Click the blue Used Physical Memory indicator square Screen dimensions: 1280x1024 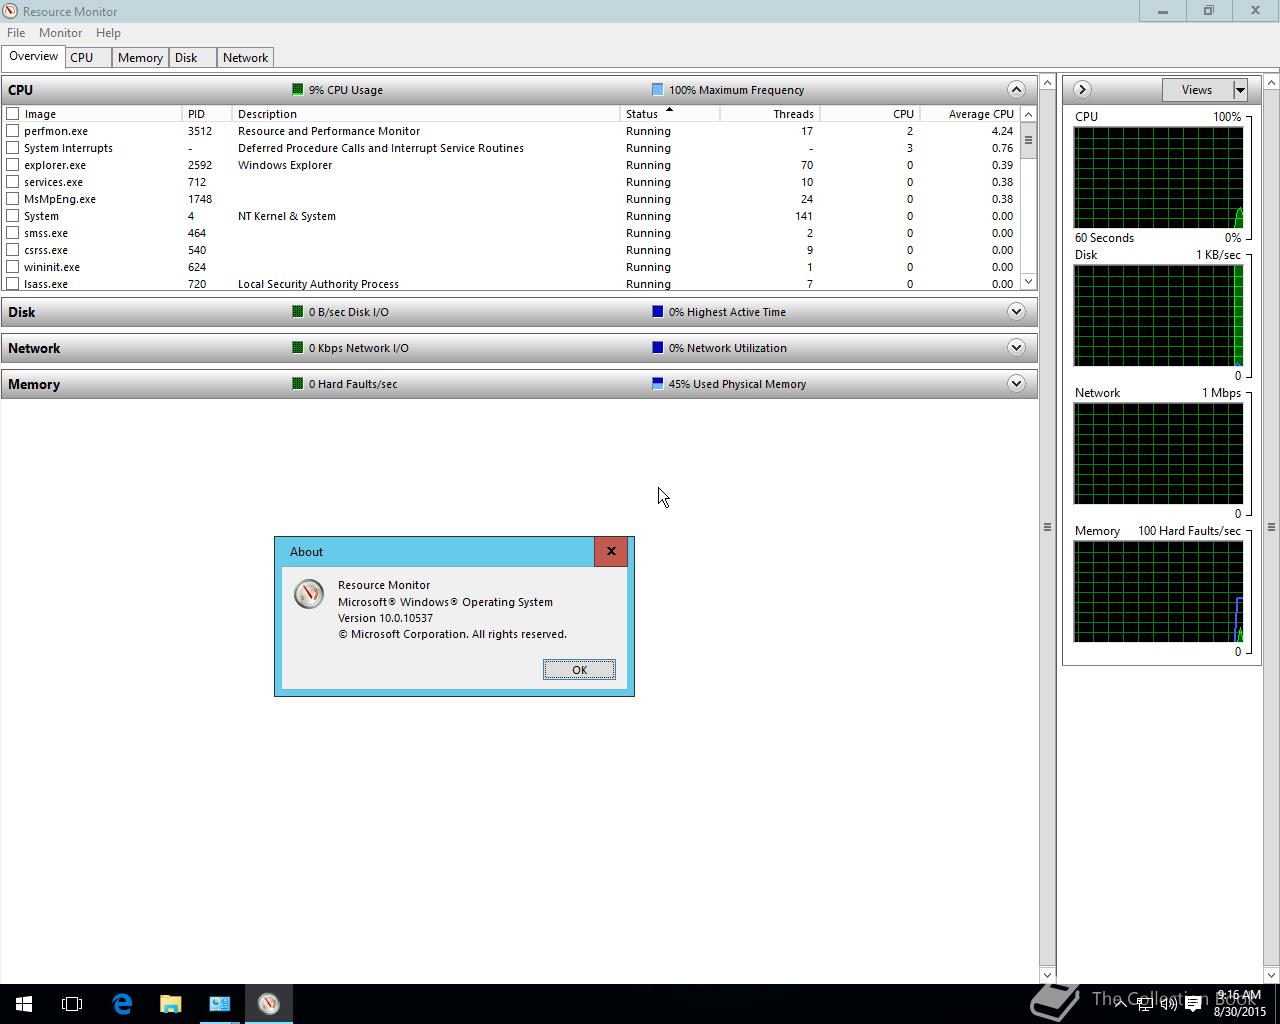click(x=657, y=384)
